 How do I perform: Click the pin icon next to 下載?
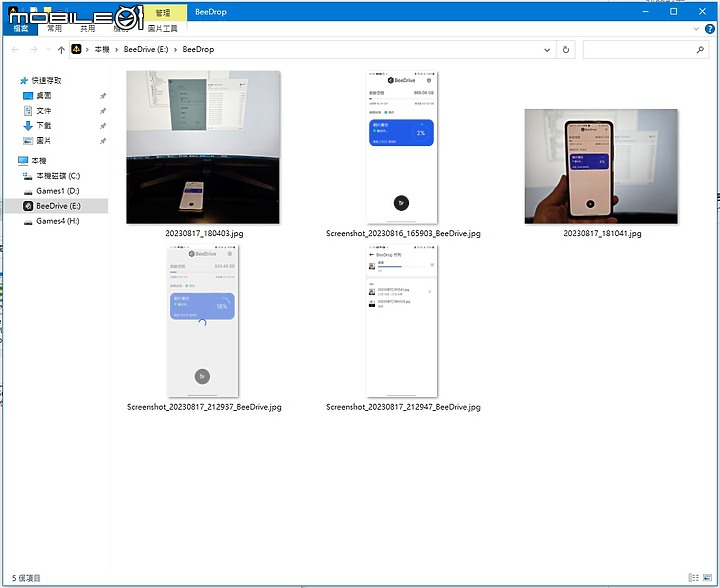[x=103, y=126]
